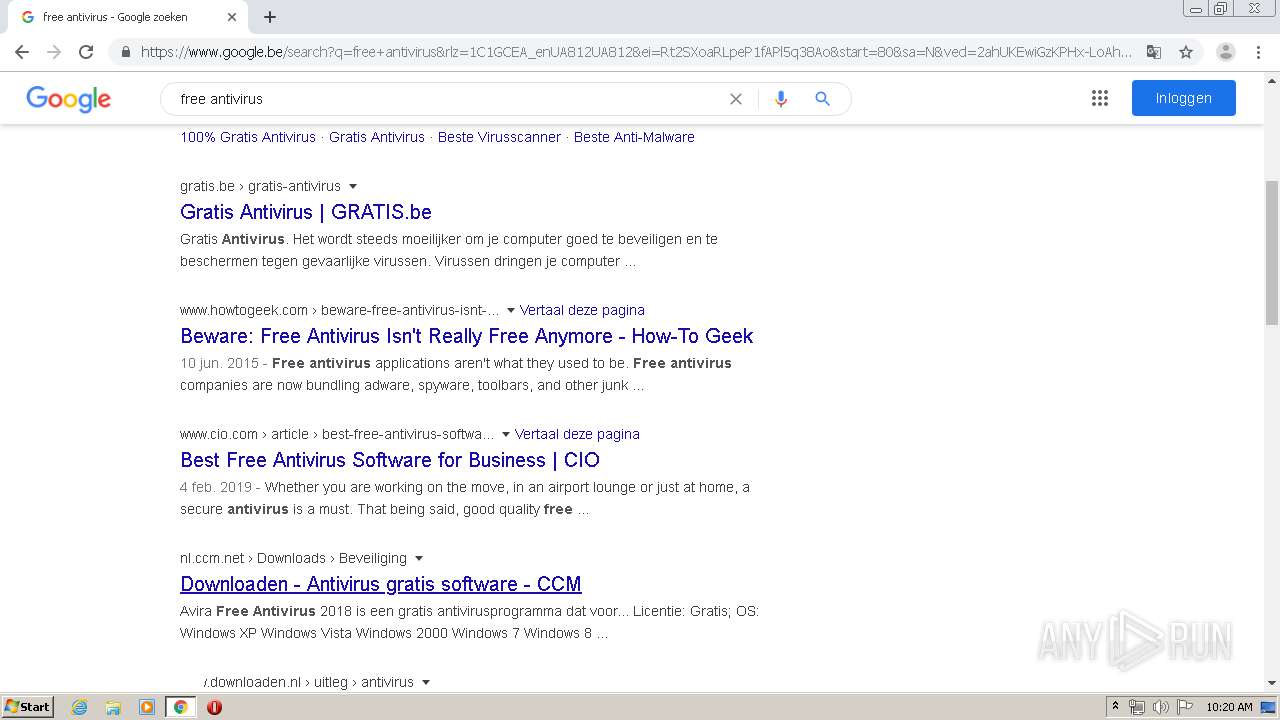
Task: Expand the gratis.be result dropdown arrow
Action: click(x=353, y=186)
